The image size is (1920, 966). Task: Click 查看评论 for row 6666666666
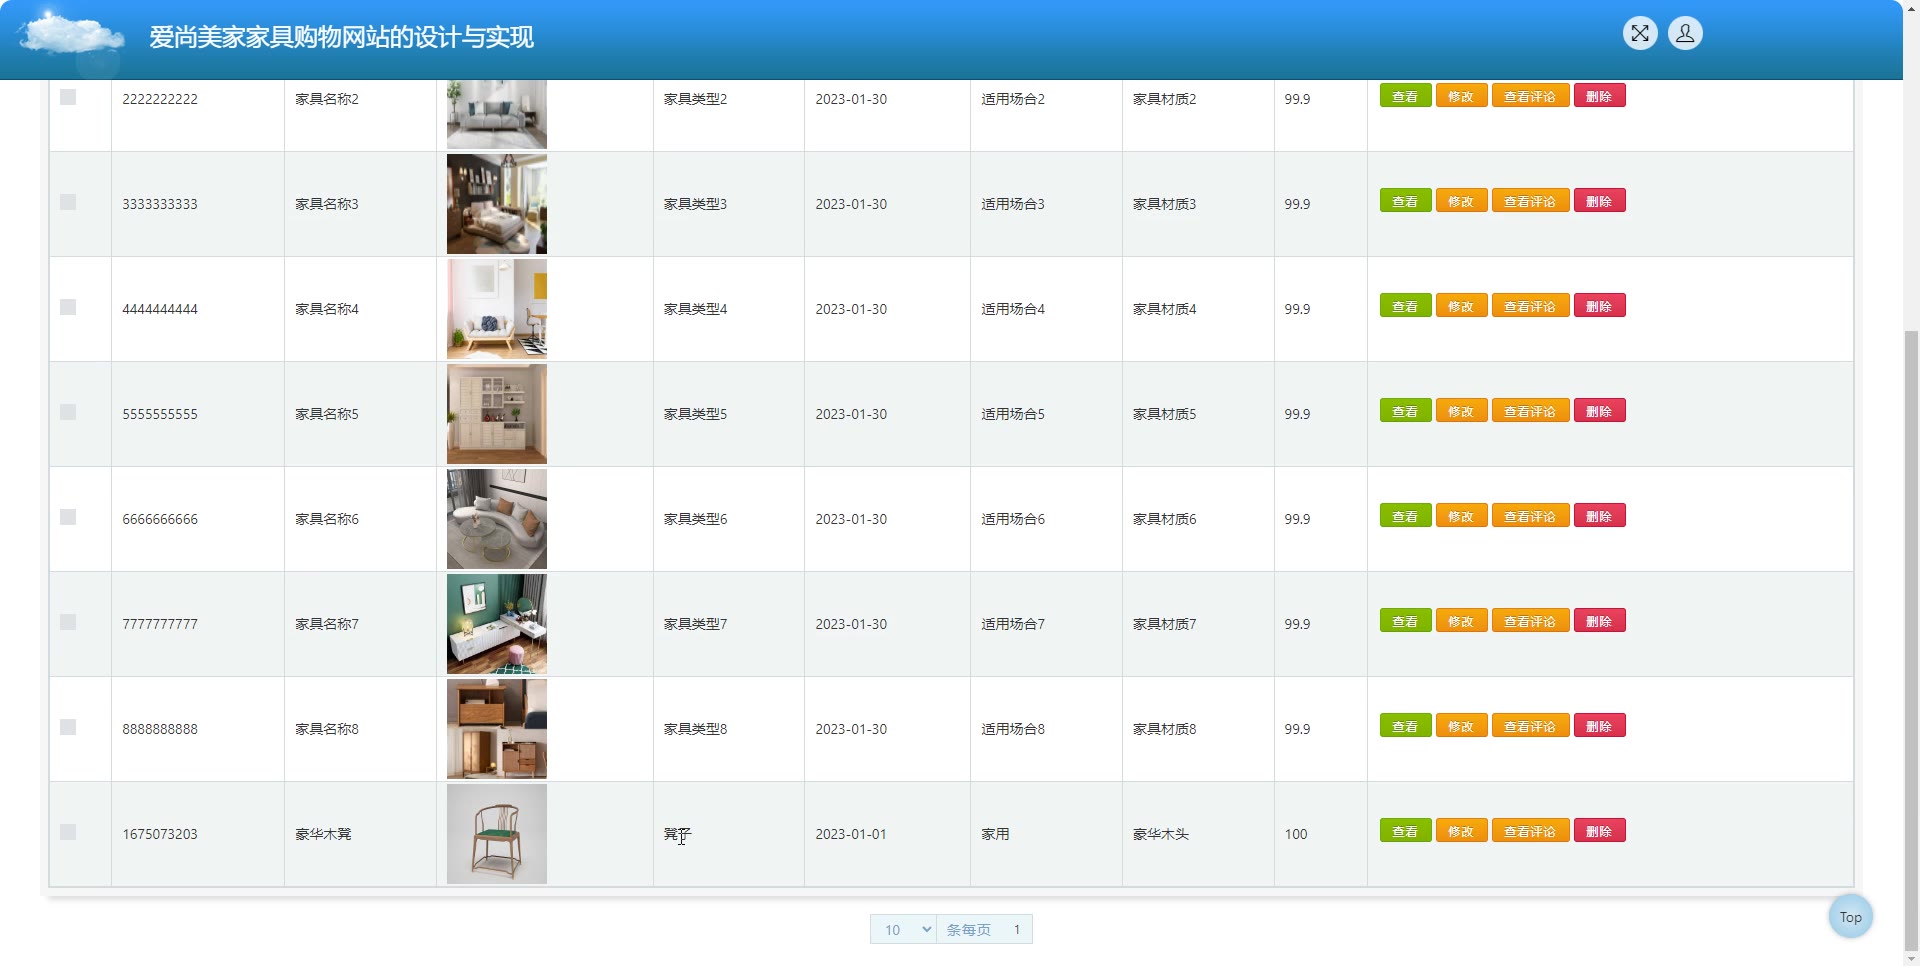(1530, 516)
